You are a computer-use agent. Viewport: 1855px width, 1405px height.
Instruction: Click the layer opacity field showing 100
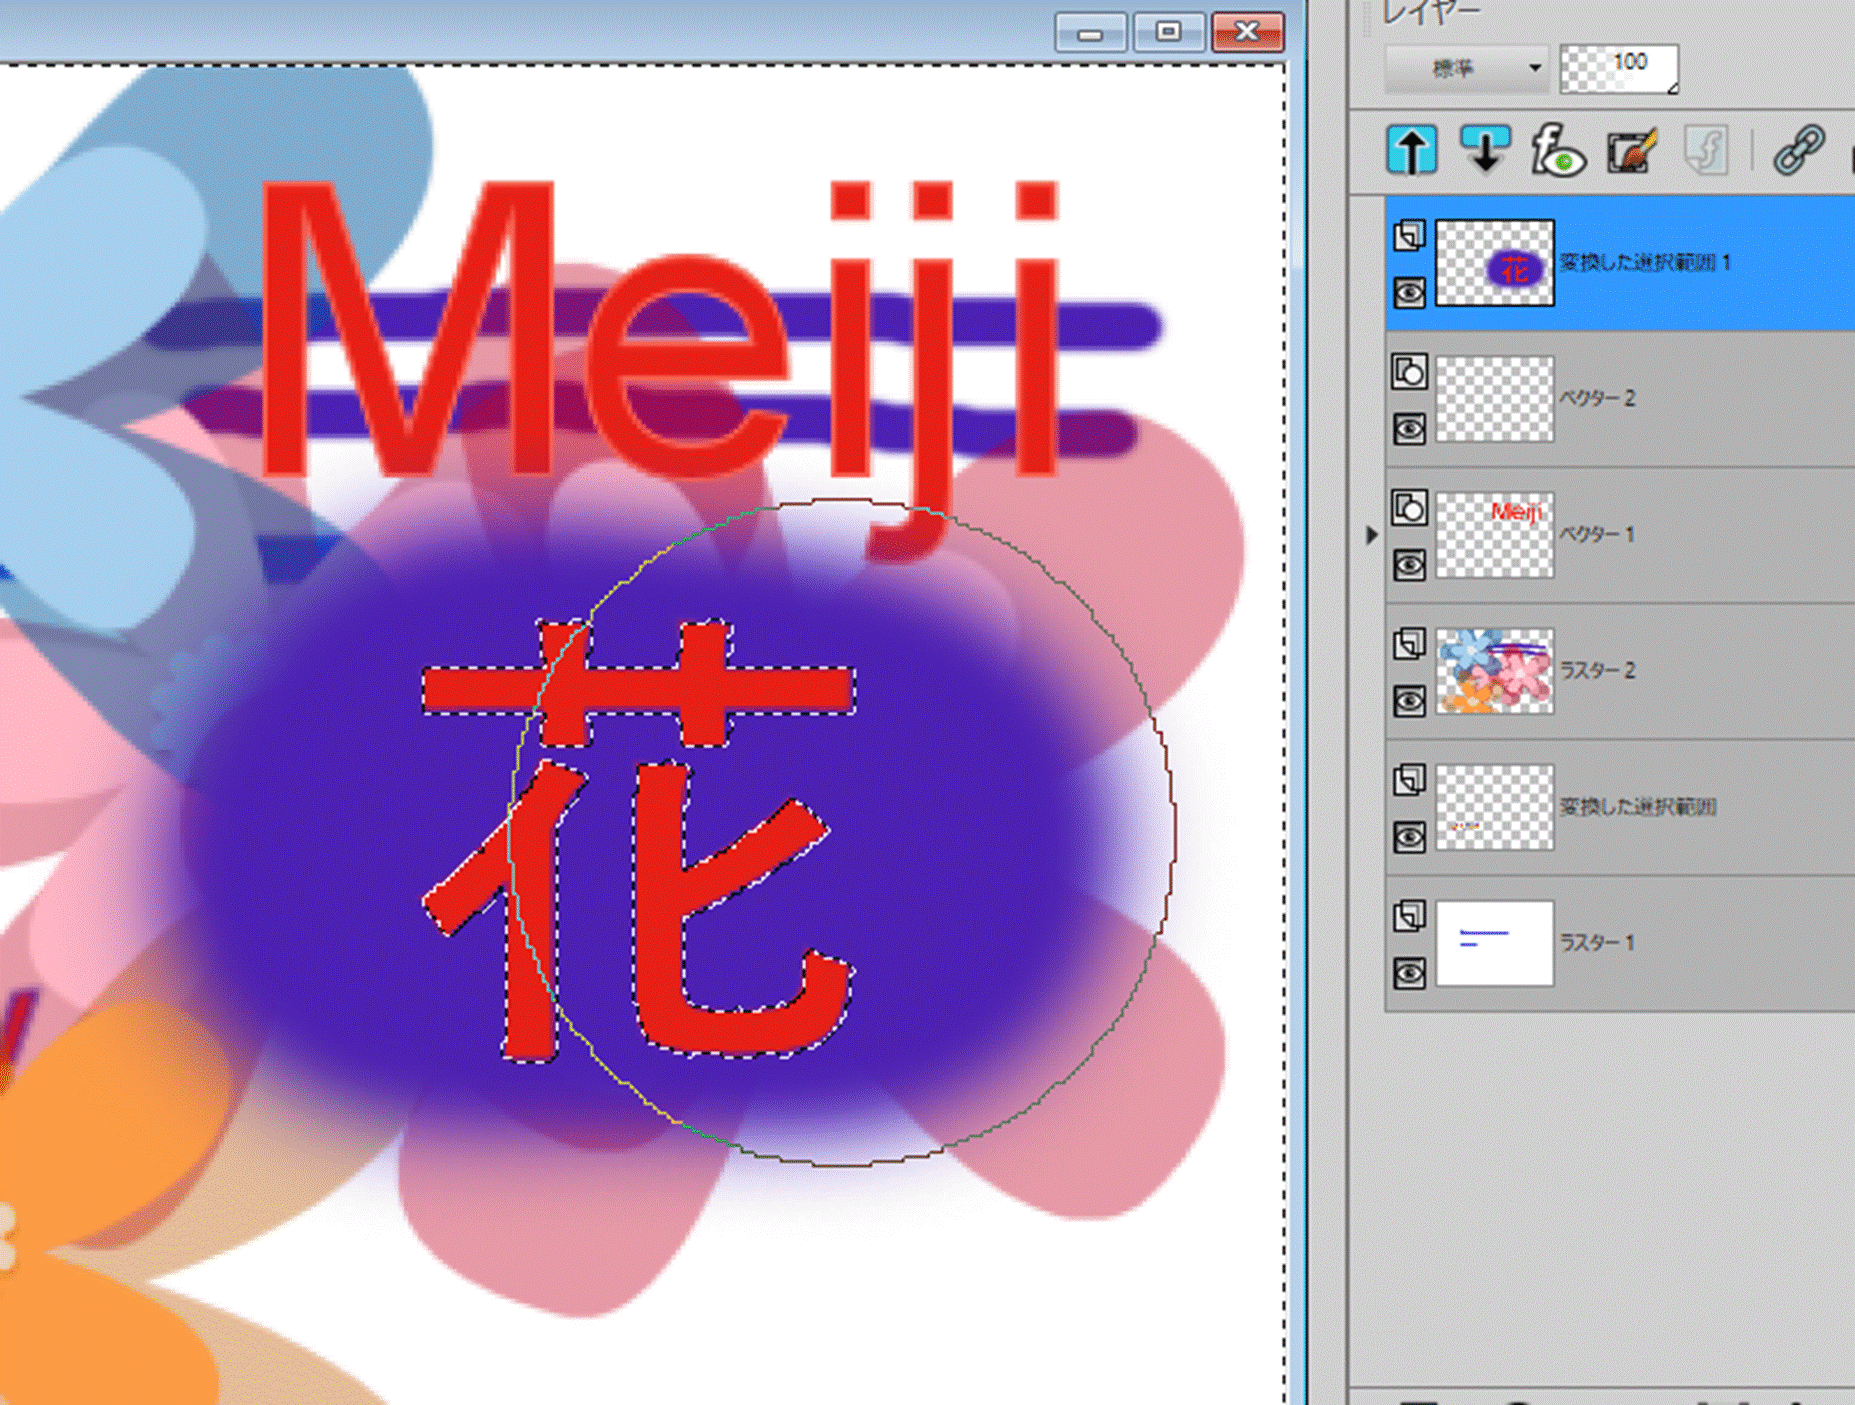pos(1619,68)
